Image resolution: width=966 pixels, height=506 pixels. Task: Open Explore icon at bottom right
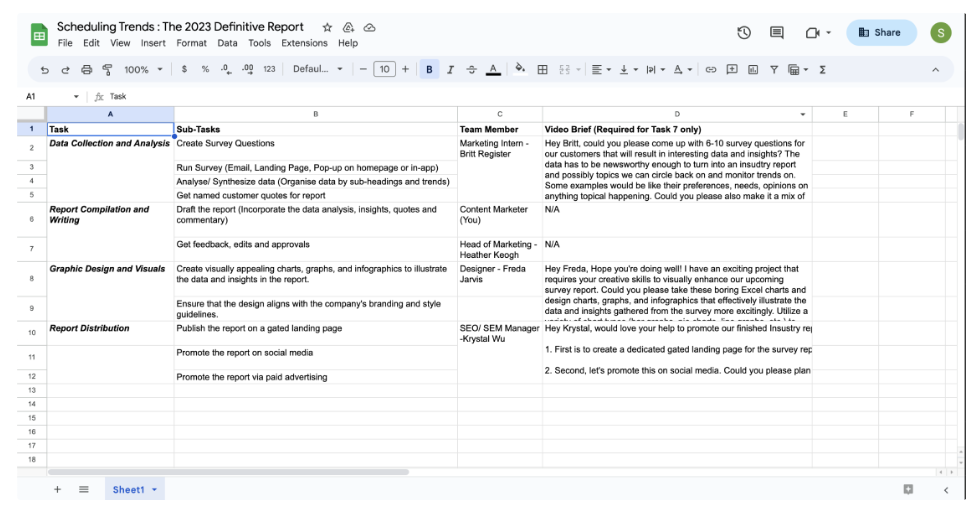point(908,489)
